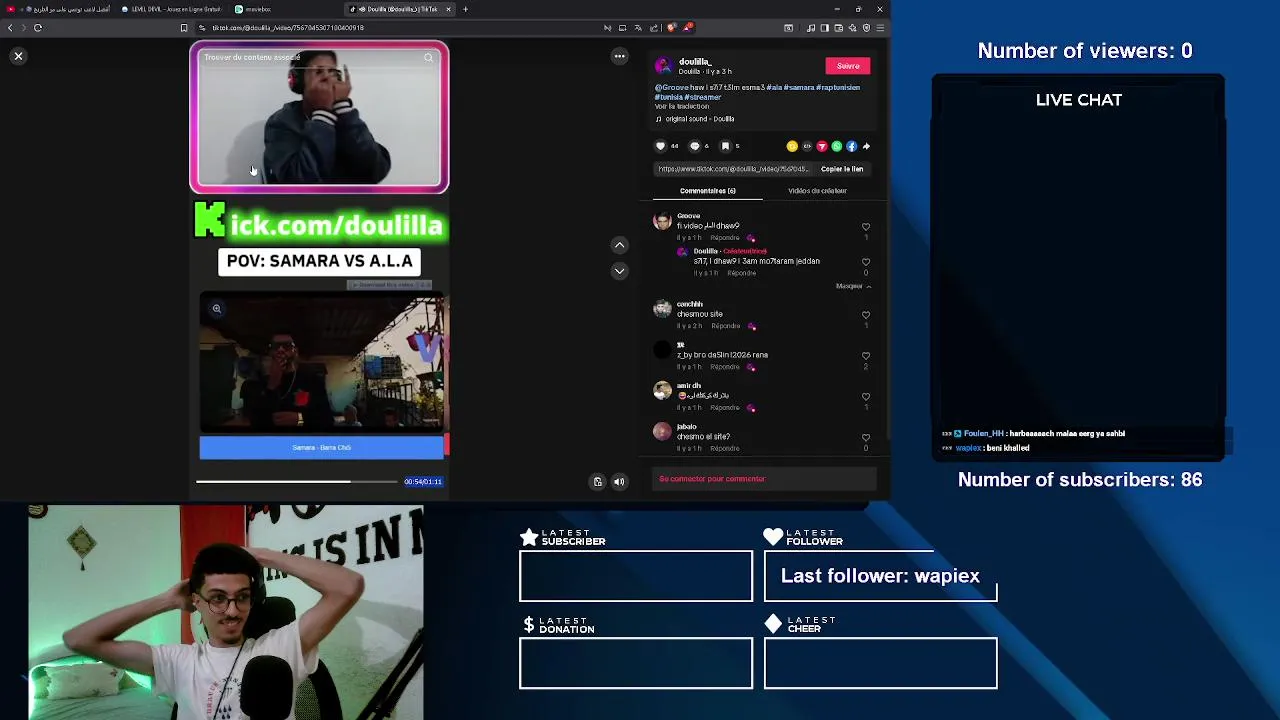Open Groove's commenter avatar
This screenshot has height=720, width=1280.
(x=663, y=222)
